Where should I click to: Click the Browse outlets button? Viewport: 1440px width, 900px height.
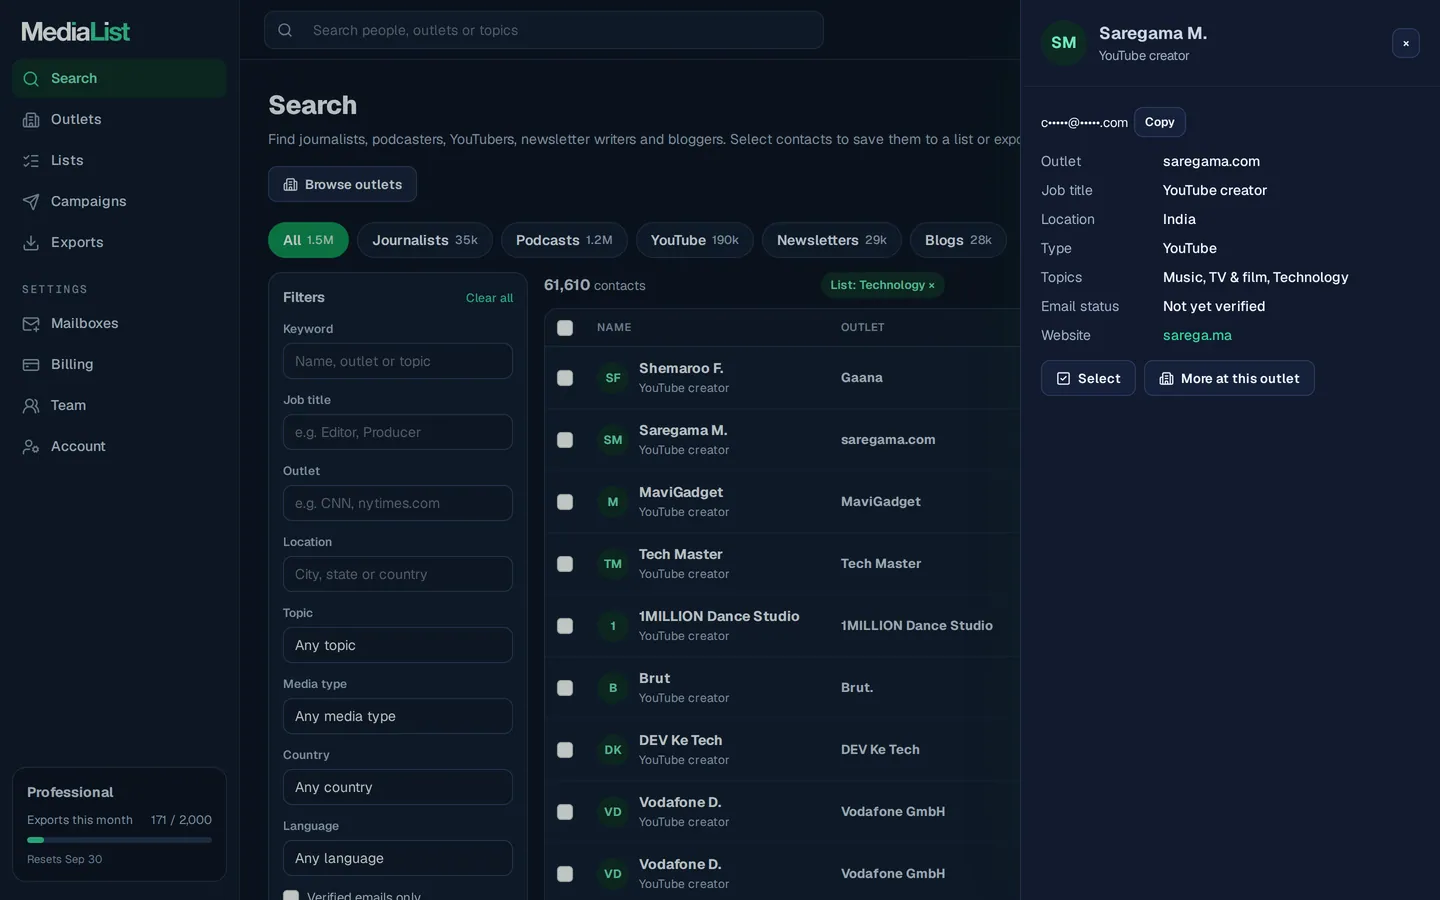[342, 184]
